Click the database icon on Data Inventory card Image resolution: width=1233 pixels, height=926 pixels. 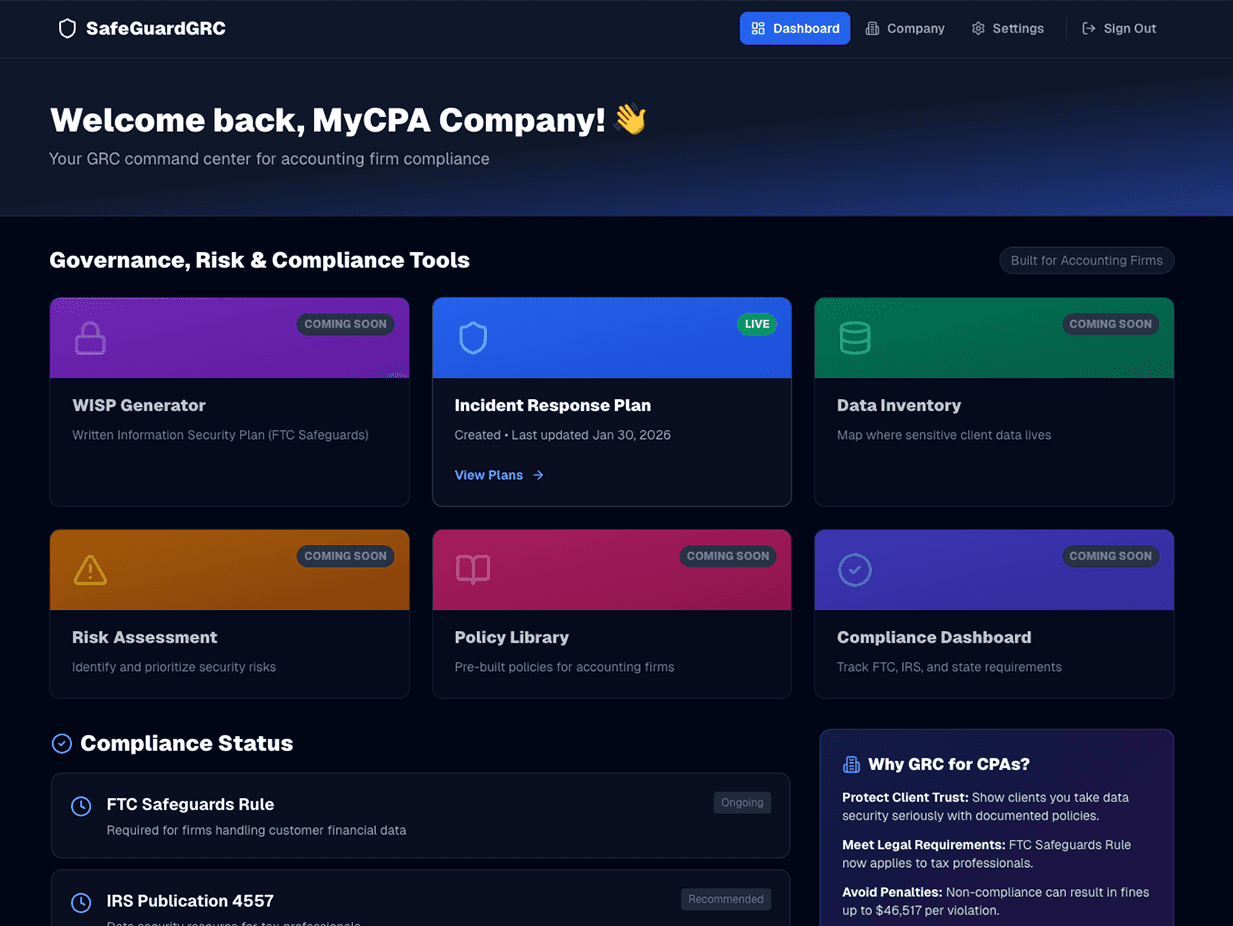(855, 338)
